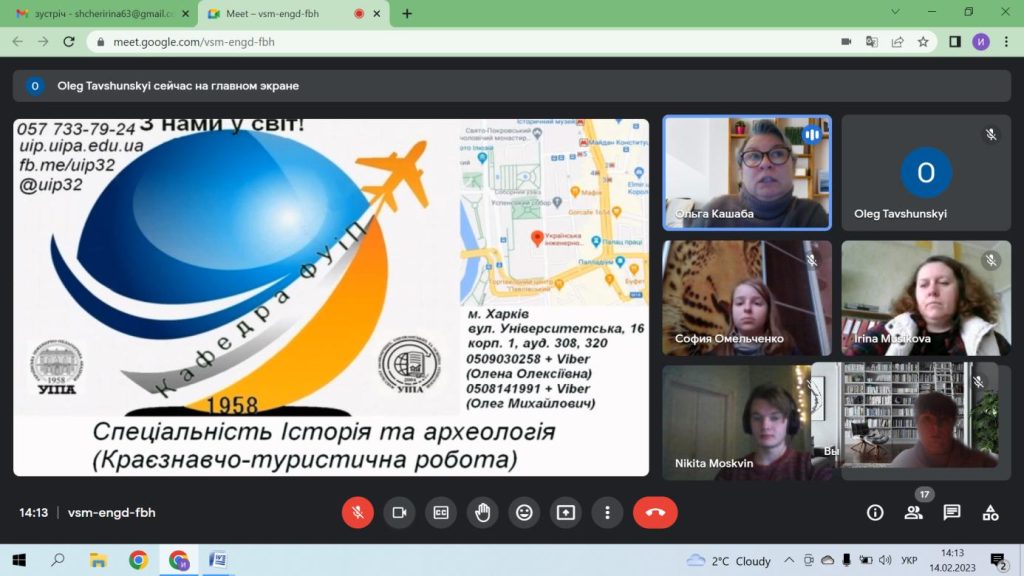Open Microsoft Word from the taskbar
The height and width of the screenshot is (576, 1024).
(218, 560)
